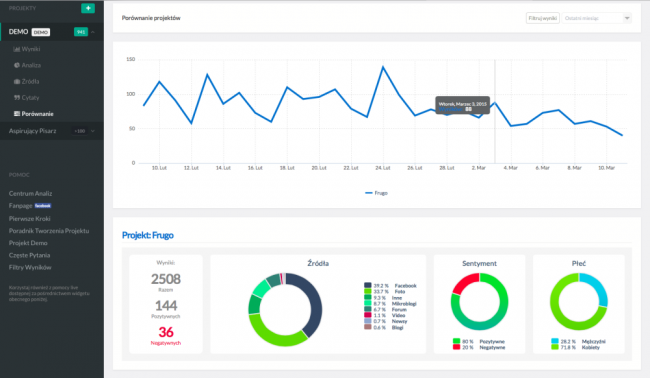Open the Filtry Wyników link
The image size is (650, 378).
click(x=30, y=268)
